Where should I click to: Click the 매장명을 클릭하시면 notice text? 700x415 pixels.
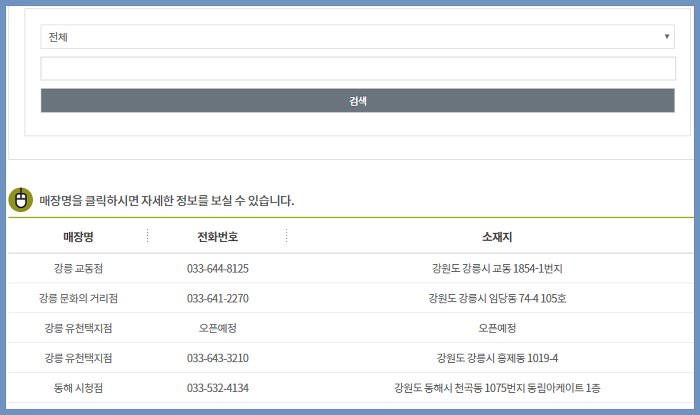coord(167,200)
